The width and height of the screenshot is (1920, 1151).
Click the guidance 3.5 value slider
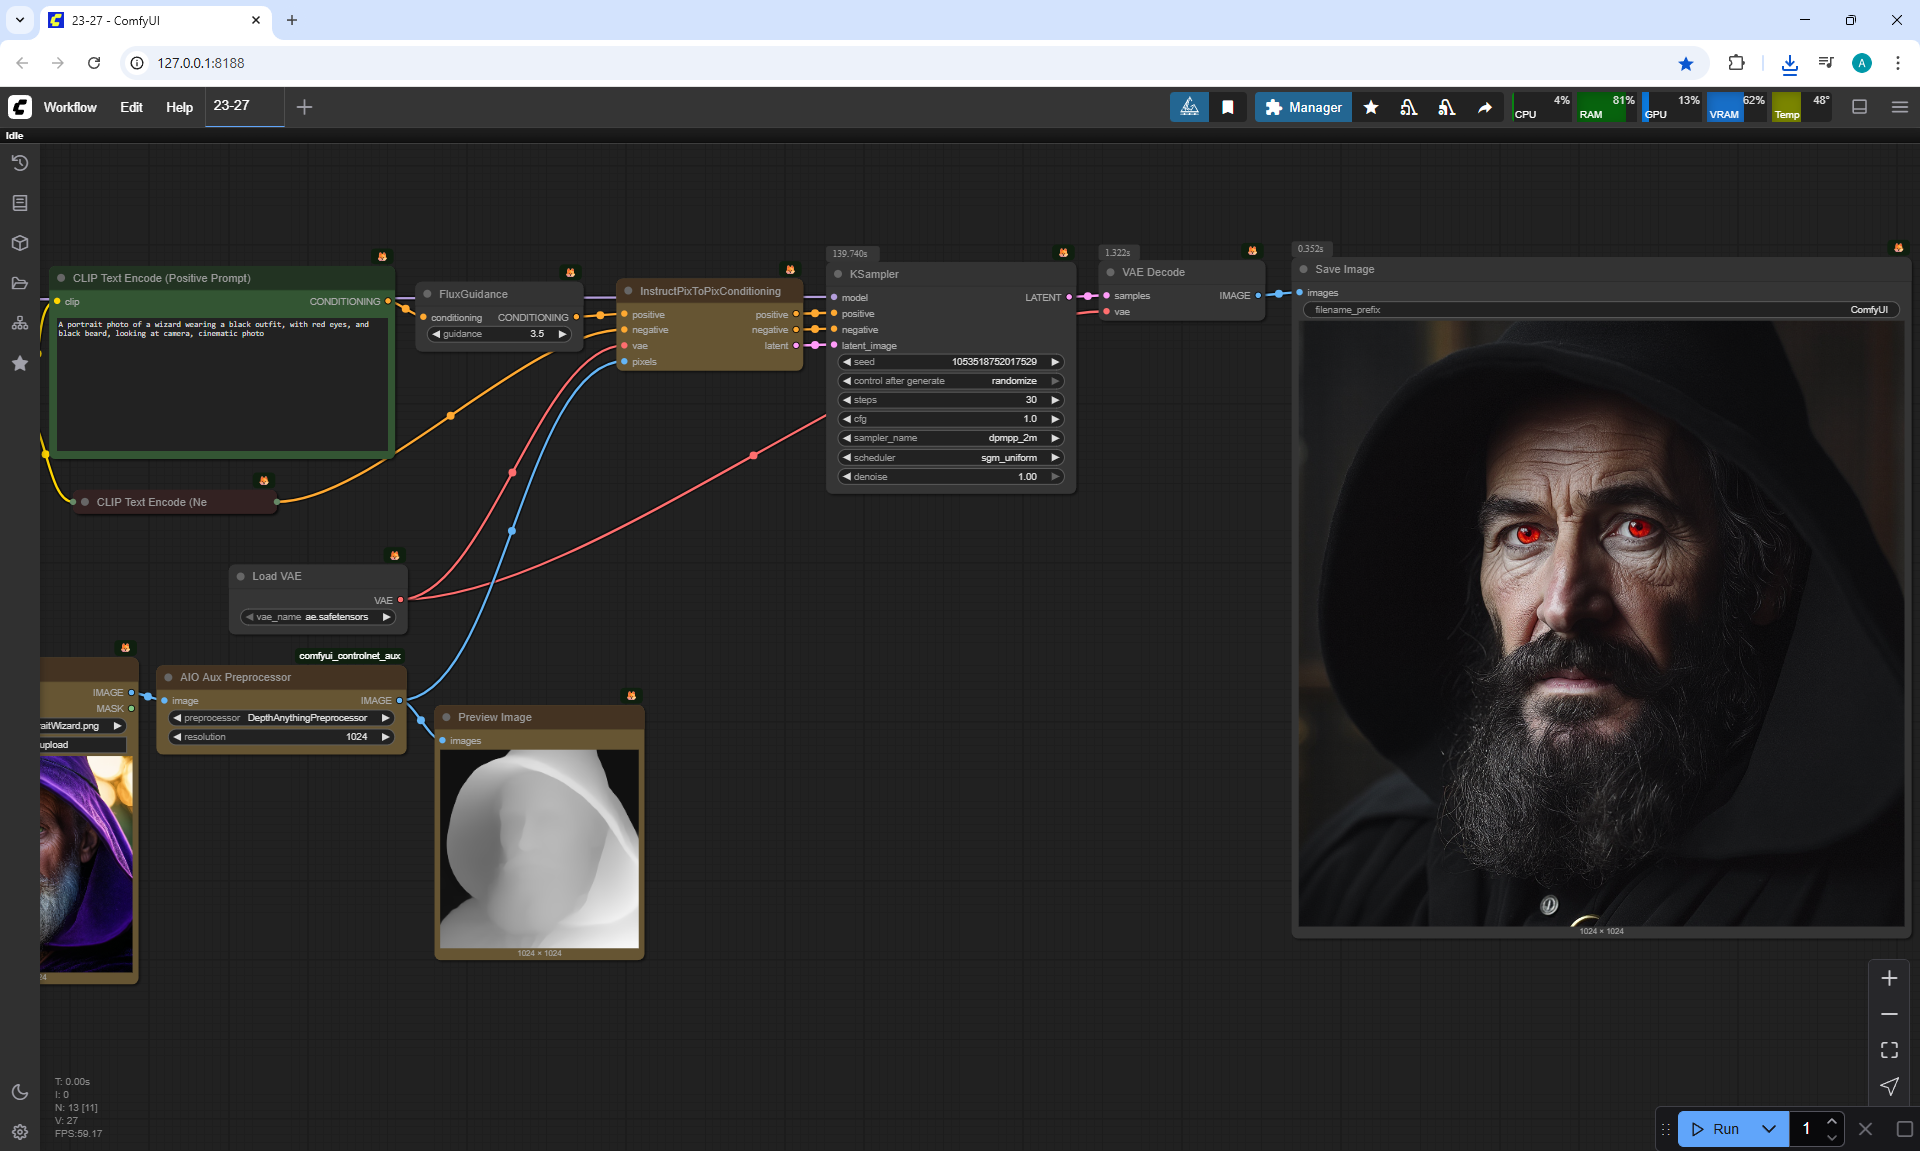(x=499, y=334)
